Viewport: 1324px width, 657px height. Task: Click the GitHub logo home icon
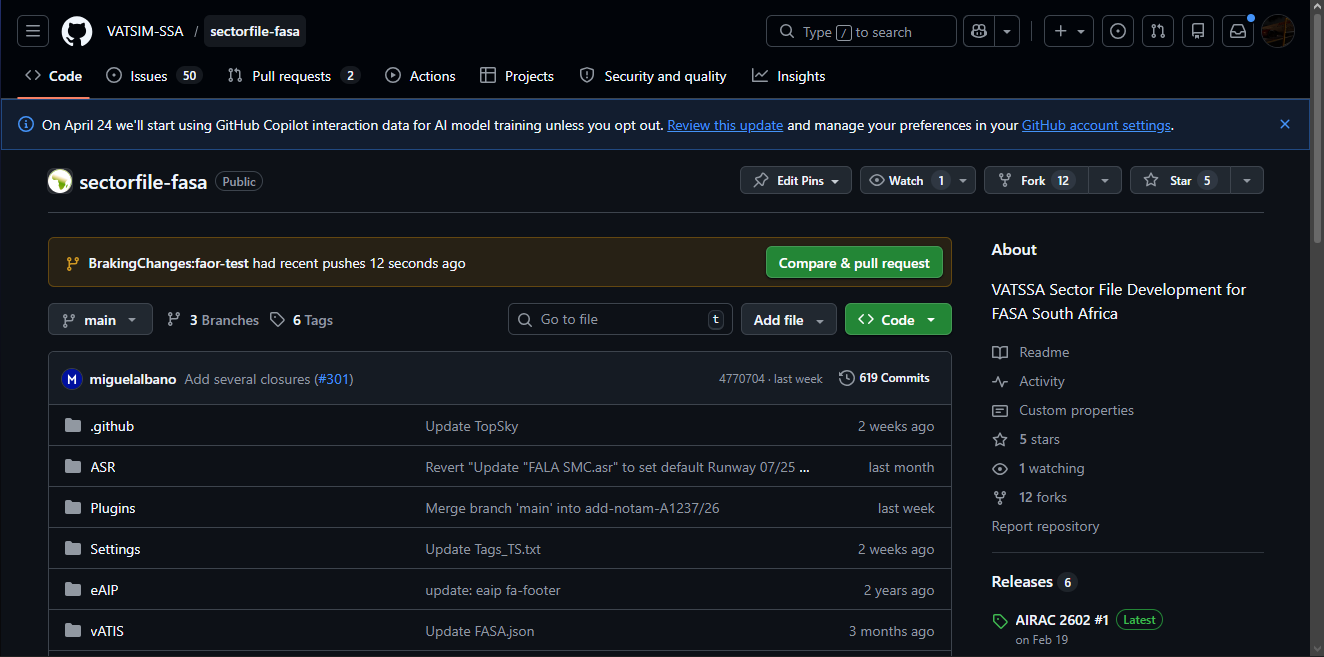point(77,31)
